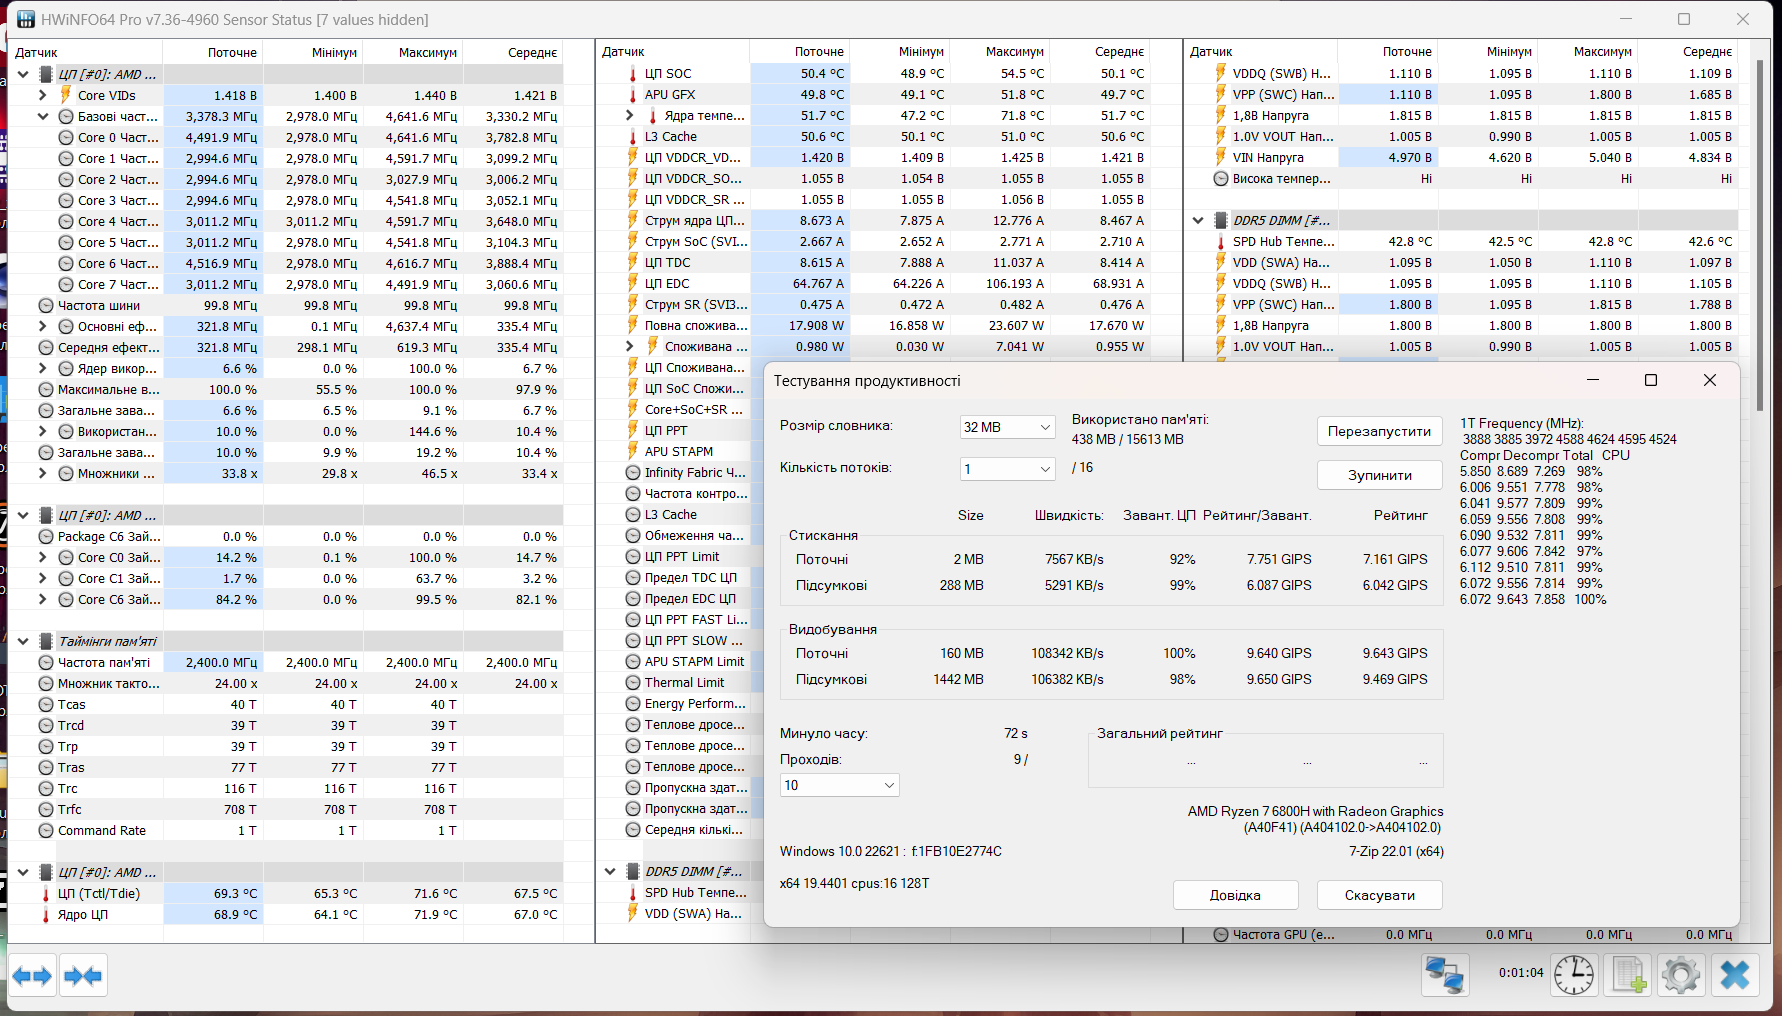Select the Tras timing row
Image resolution: width=1782 pixels, height=1016 pixels.
[x=285, y=767]
